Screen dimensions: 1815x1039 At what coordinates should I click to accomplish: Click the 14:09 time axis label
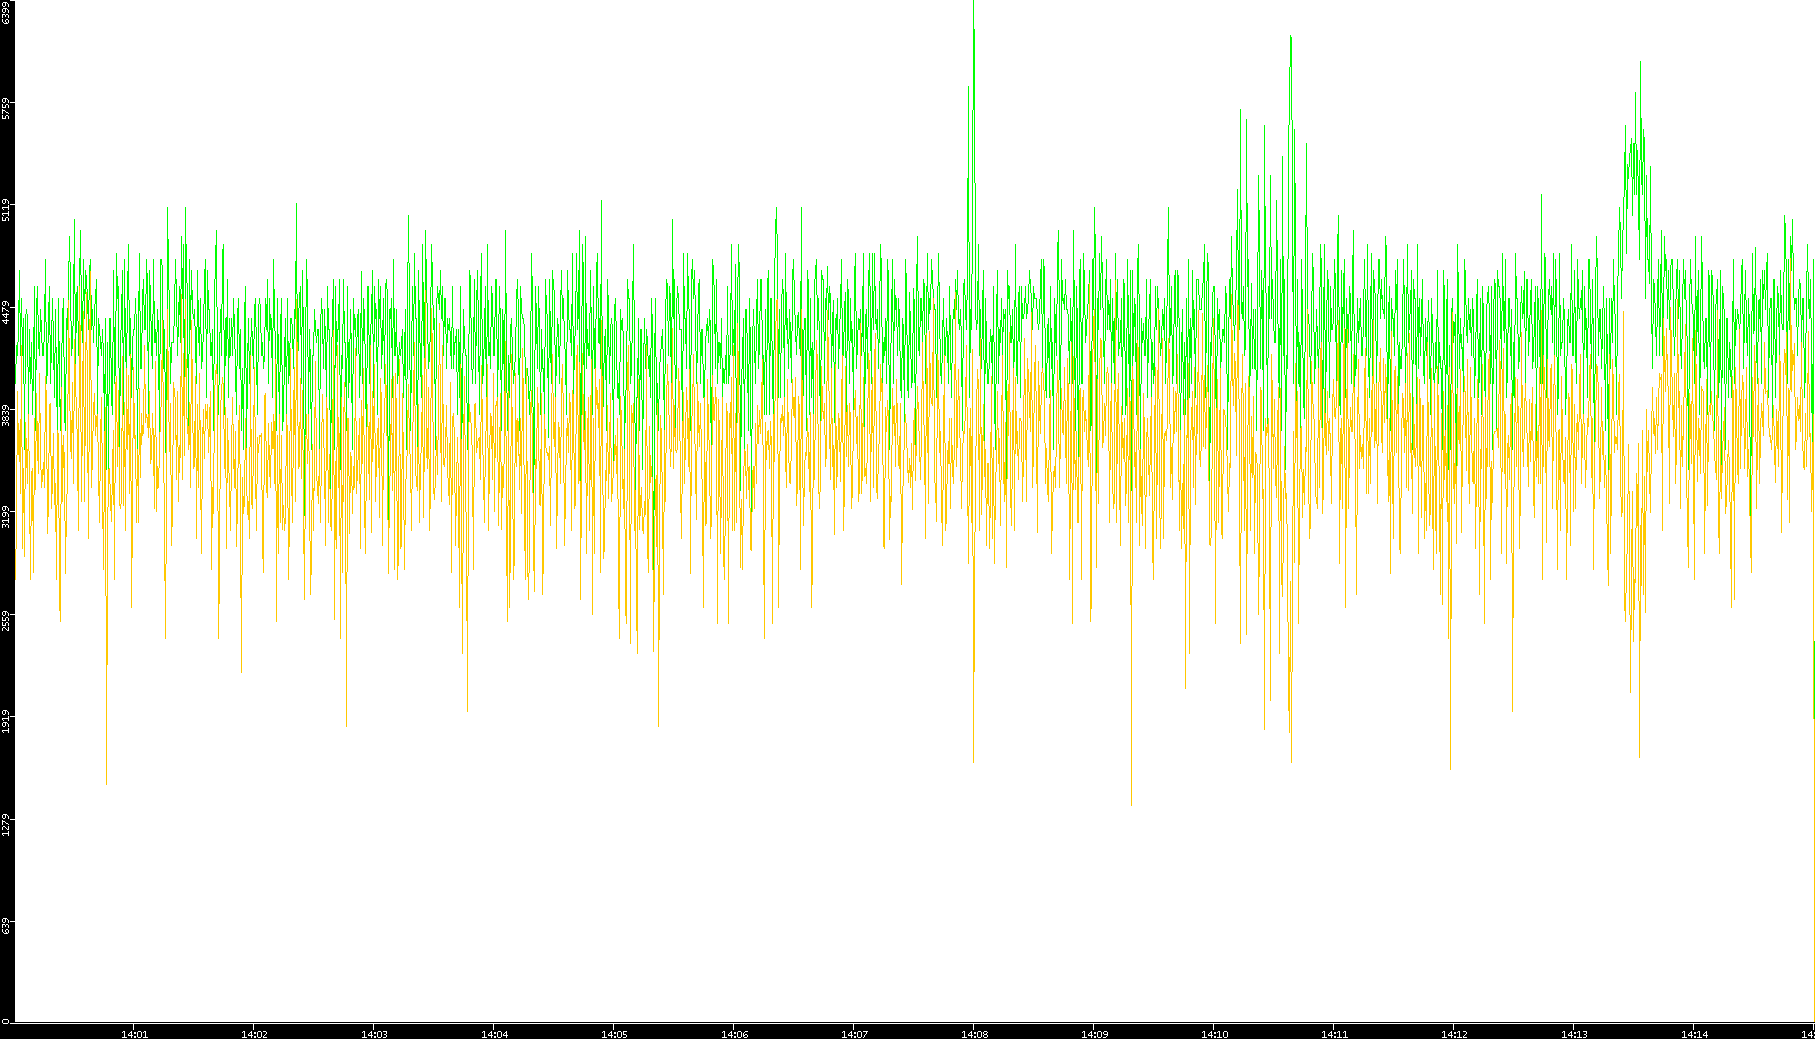tap(1094, 1034)
